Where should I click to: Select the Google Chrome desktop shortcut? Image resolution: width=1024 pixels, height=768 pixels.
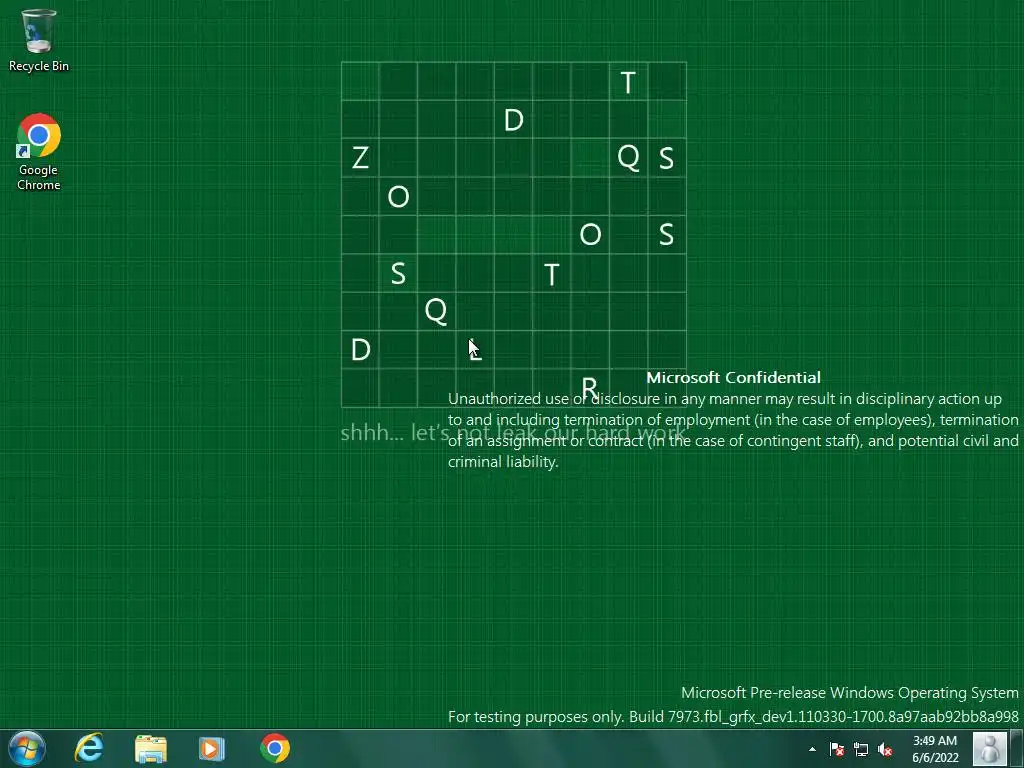click(x=39, y=152)
